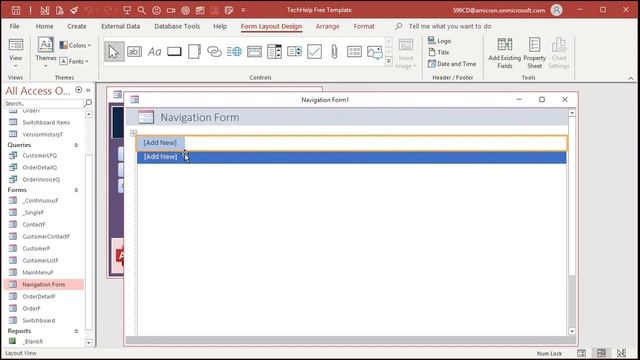Click the Logo button in Header/Footer
640x360 pixels.
[x=439, y=41]
